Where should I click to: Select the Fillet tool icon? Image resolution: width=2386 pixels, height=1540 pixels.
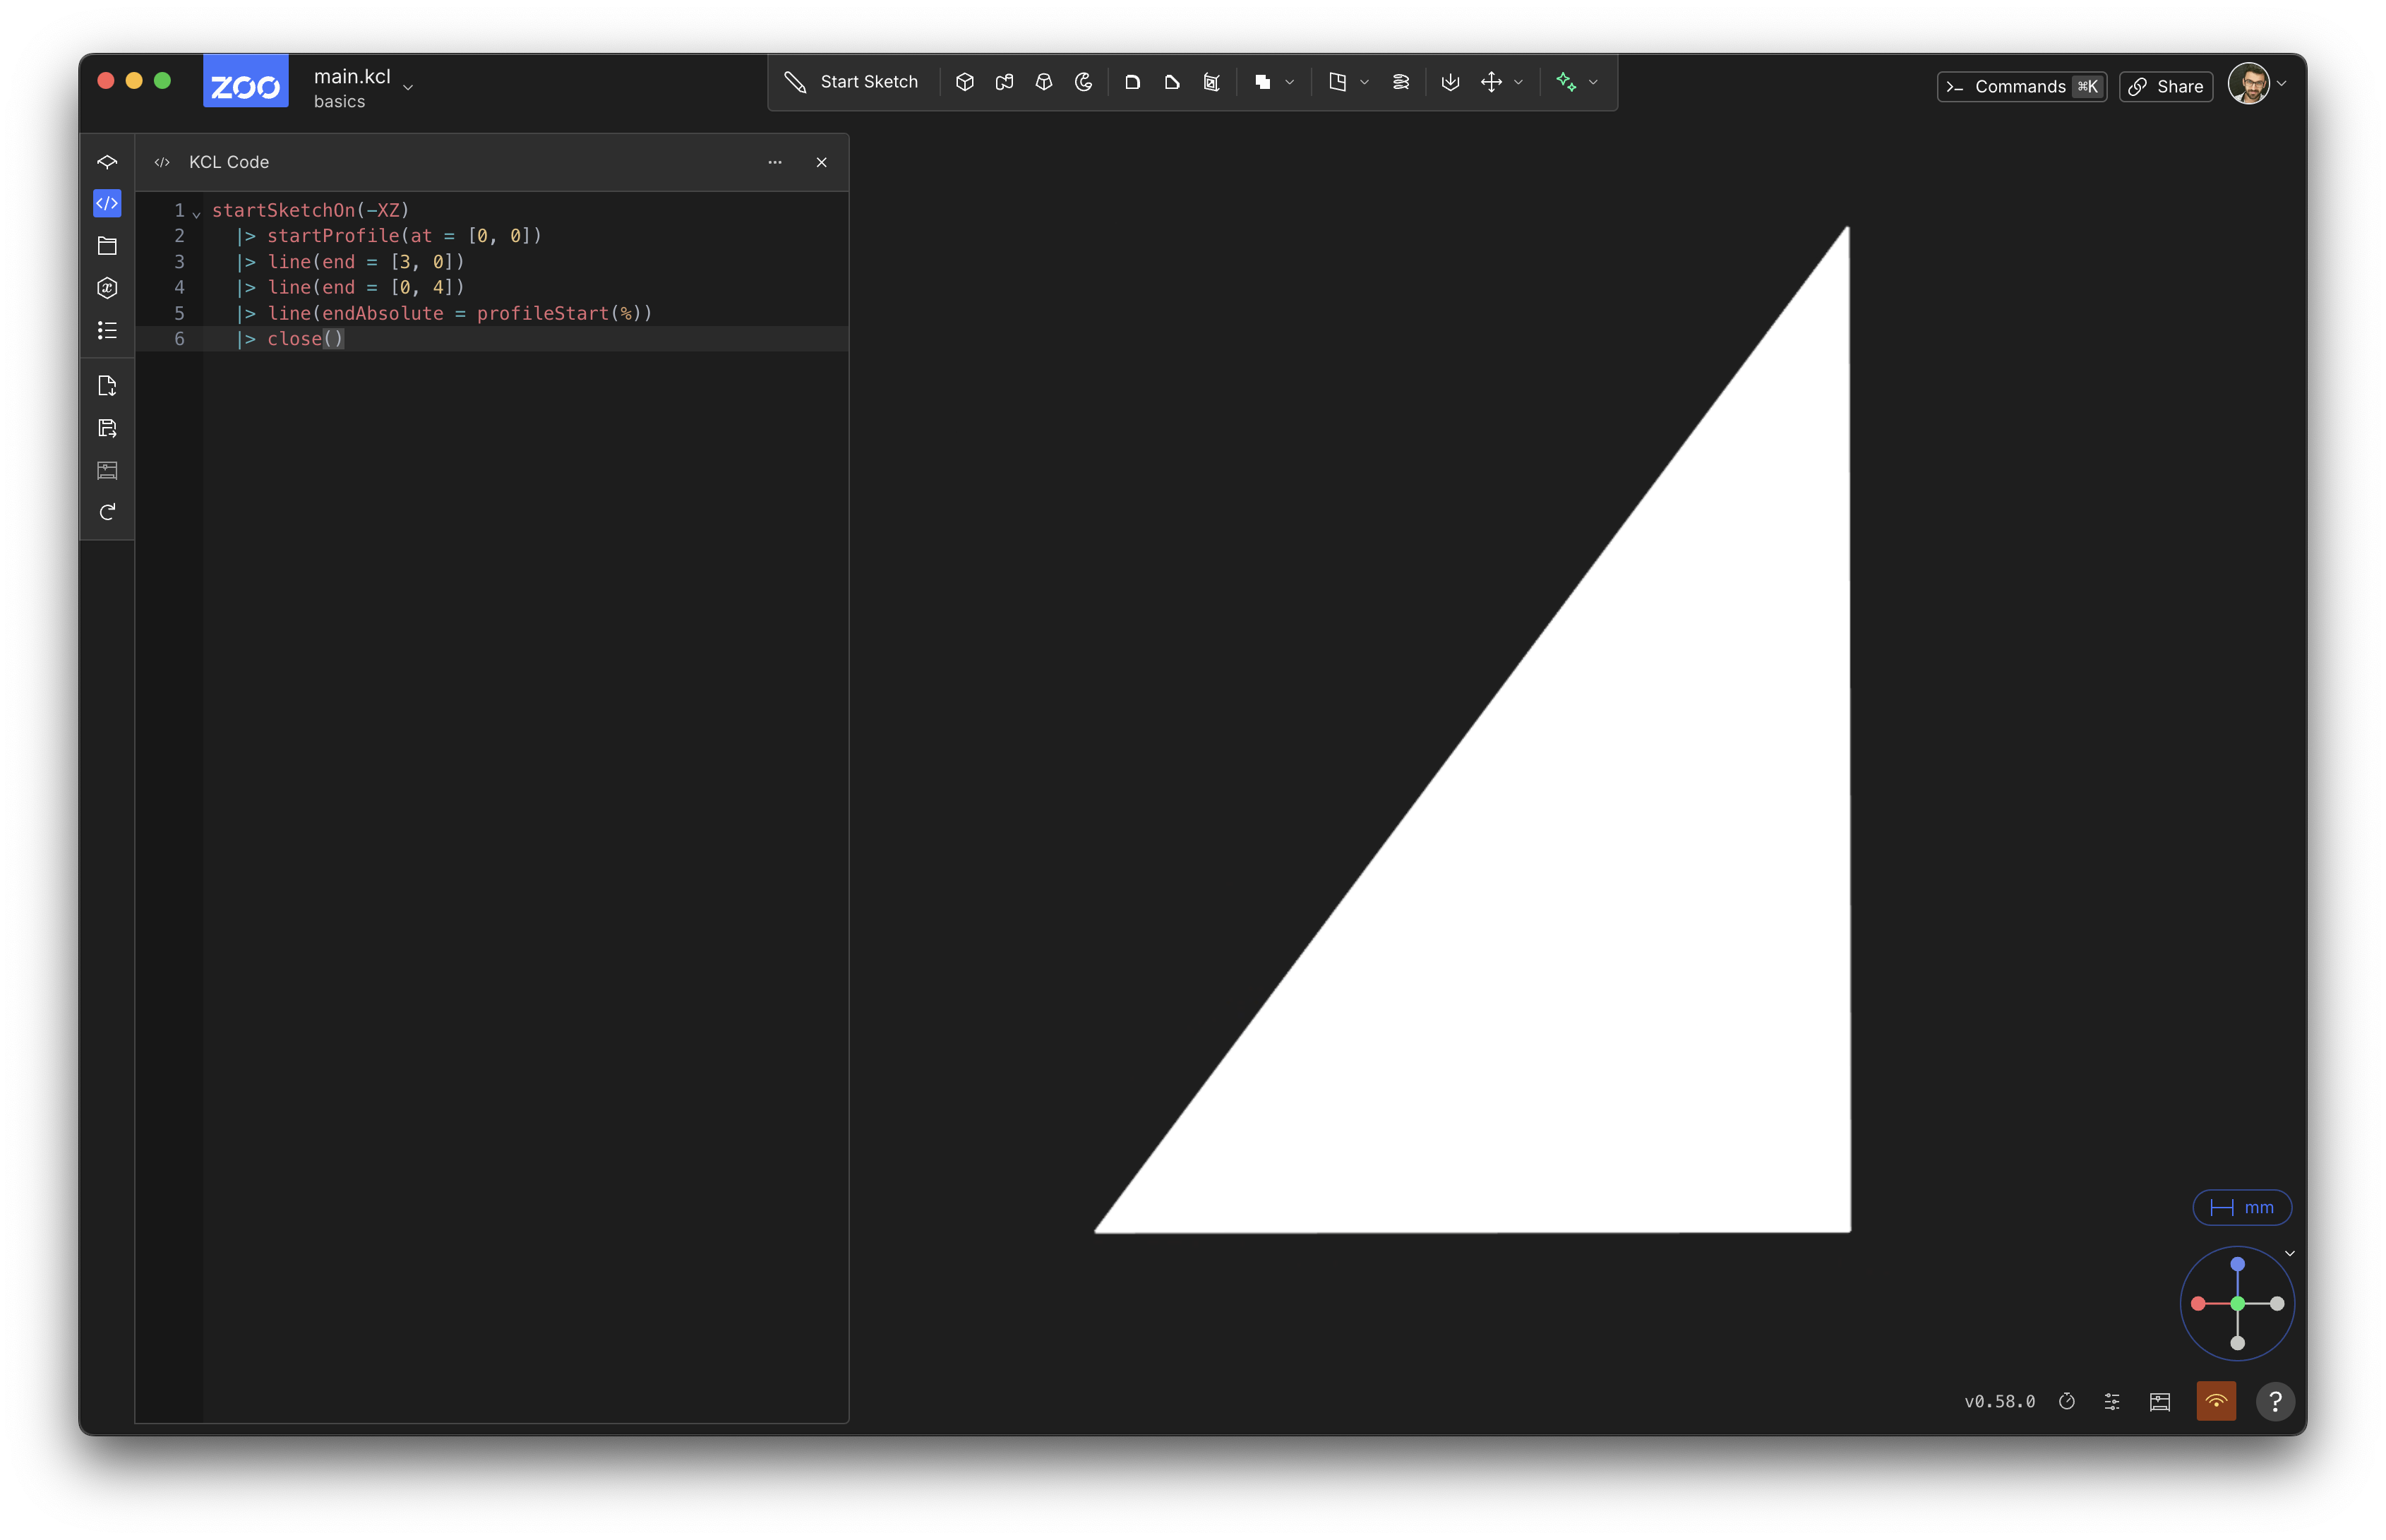(x=1133, y=82)
